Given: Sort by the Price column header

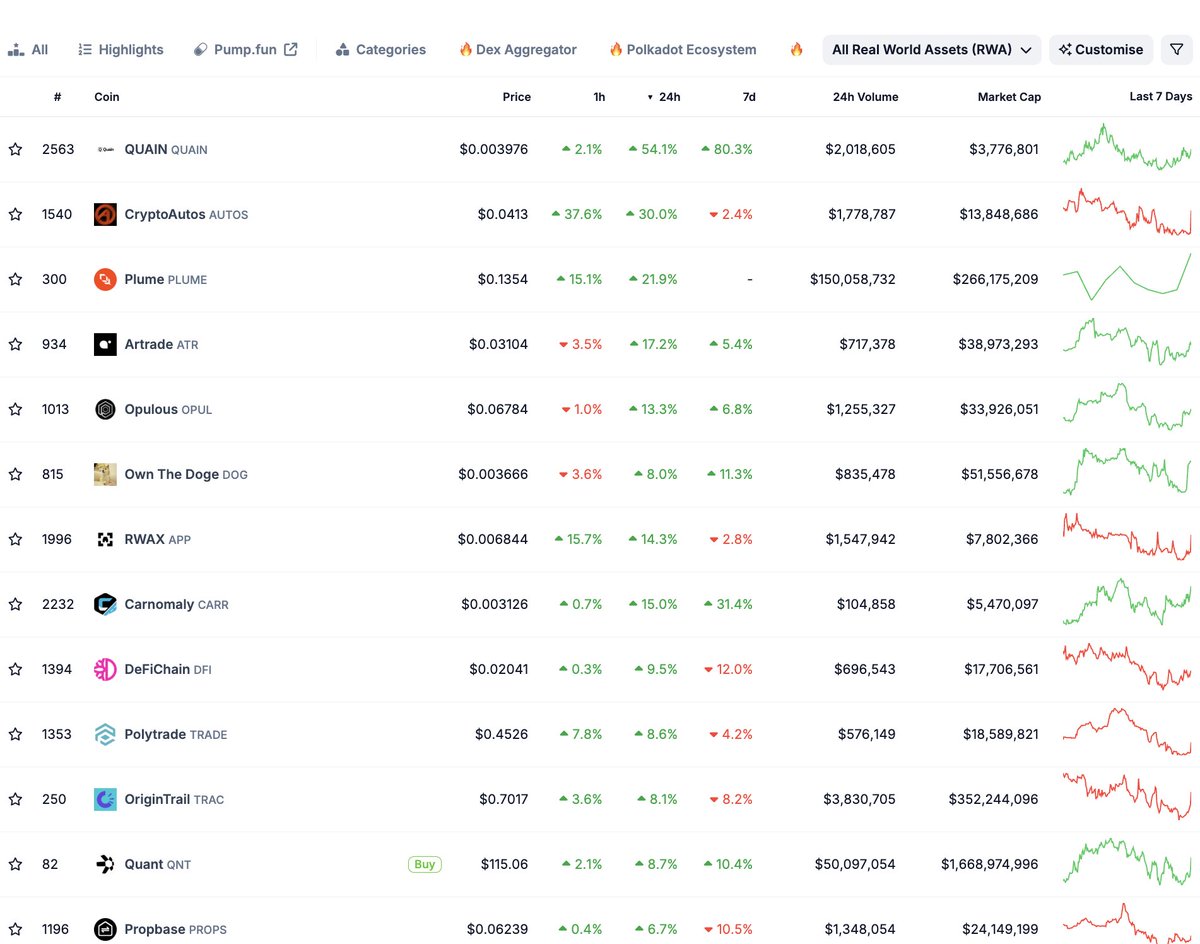Looking at the screenshot, I should pyautogui.click(x=517, y=97).
